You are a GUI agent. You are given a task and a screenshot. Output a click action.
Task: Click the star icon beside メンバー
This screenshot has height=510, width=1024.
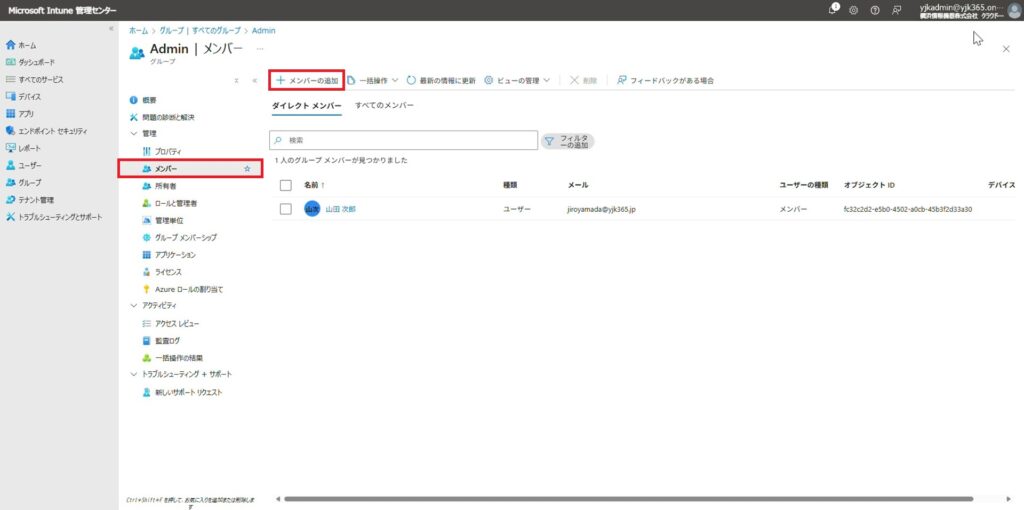tap(247, 169)
